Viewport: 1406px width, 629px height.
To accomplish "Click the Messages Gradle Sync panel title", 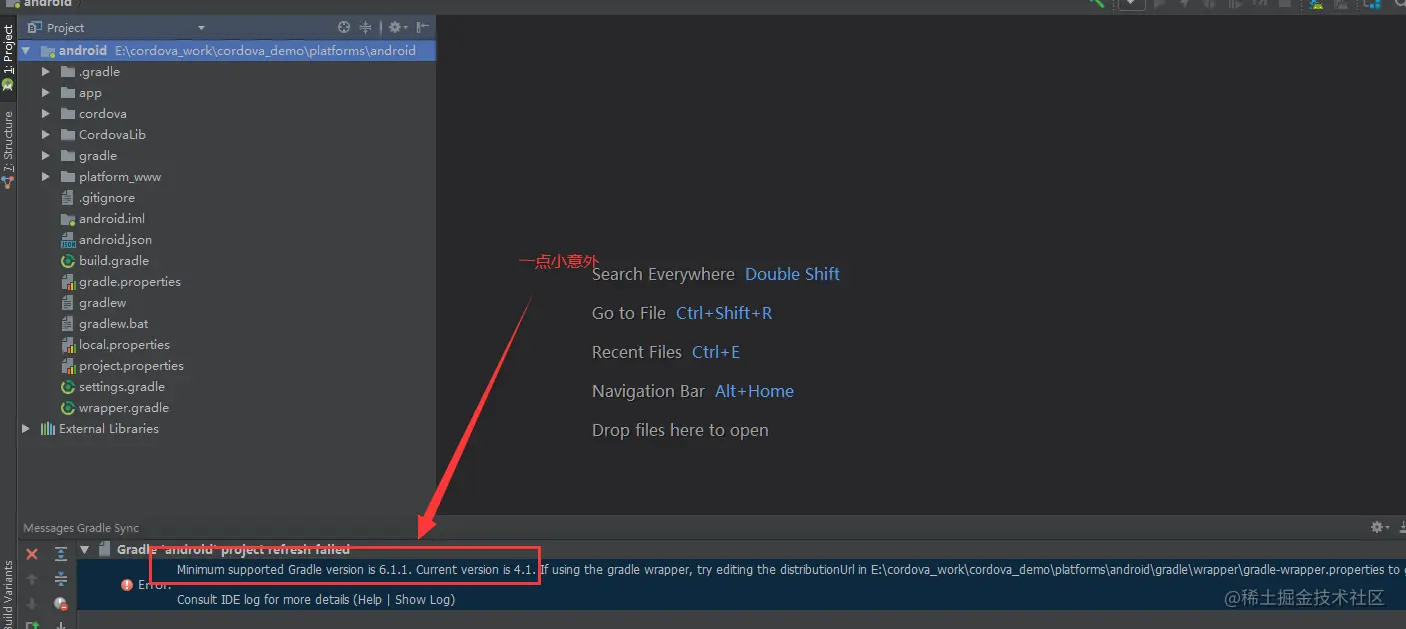I will point(81,528).
